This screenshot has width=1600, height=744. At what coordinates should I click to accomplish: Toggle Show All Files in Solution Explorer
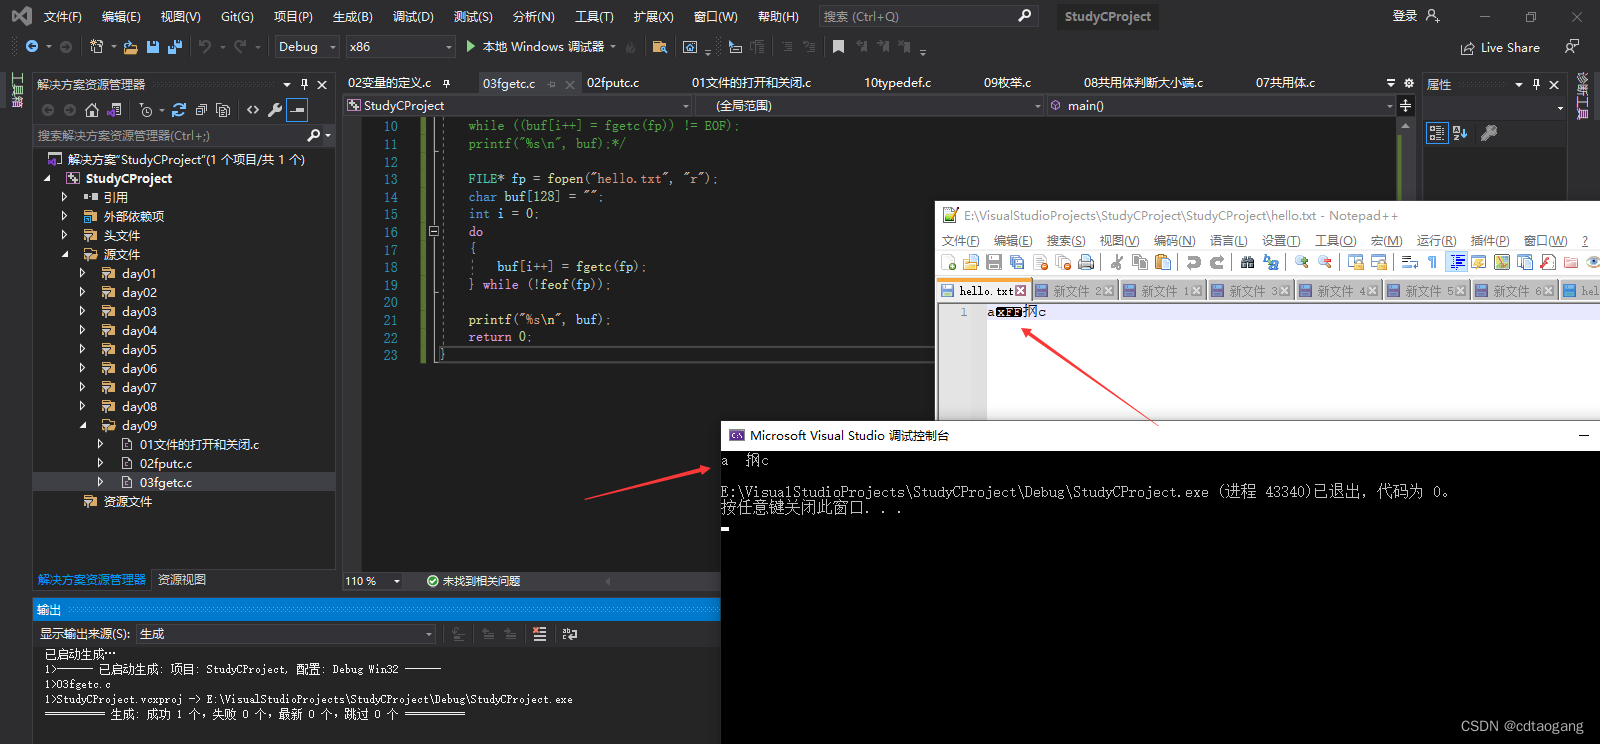tap(223, 110)
